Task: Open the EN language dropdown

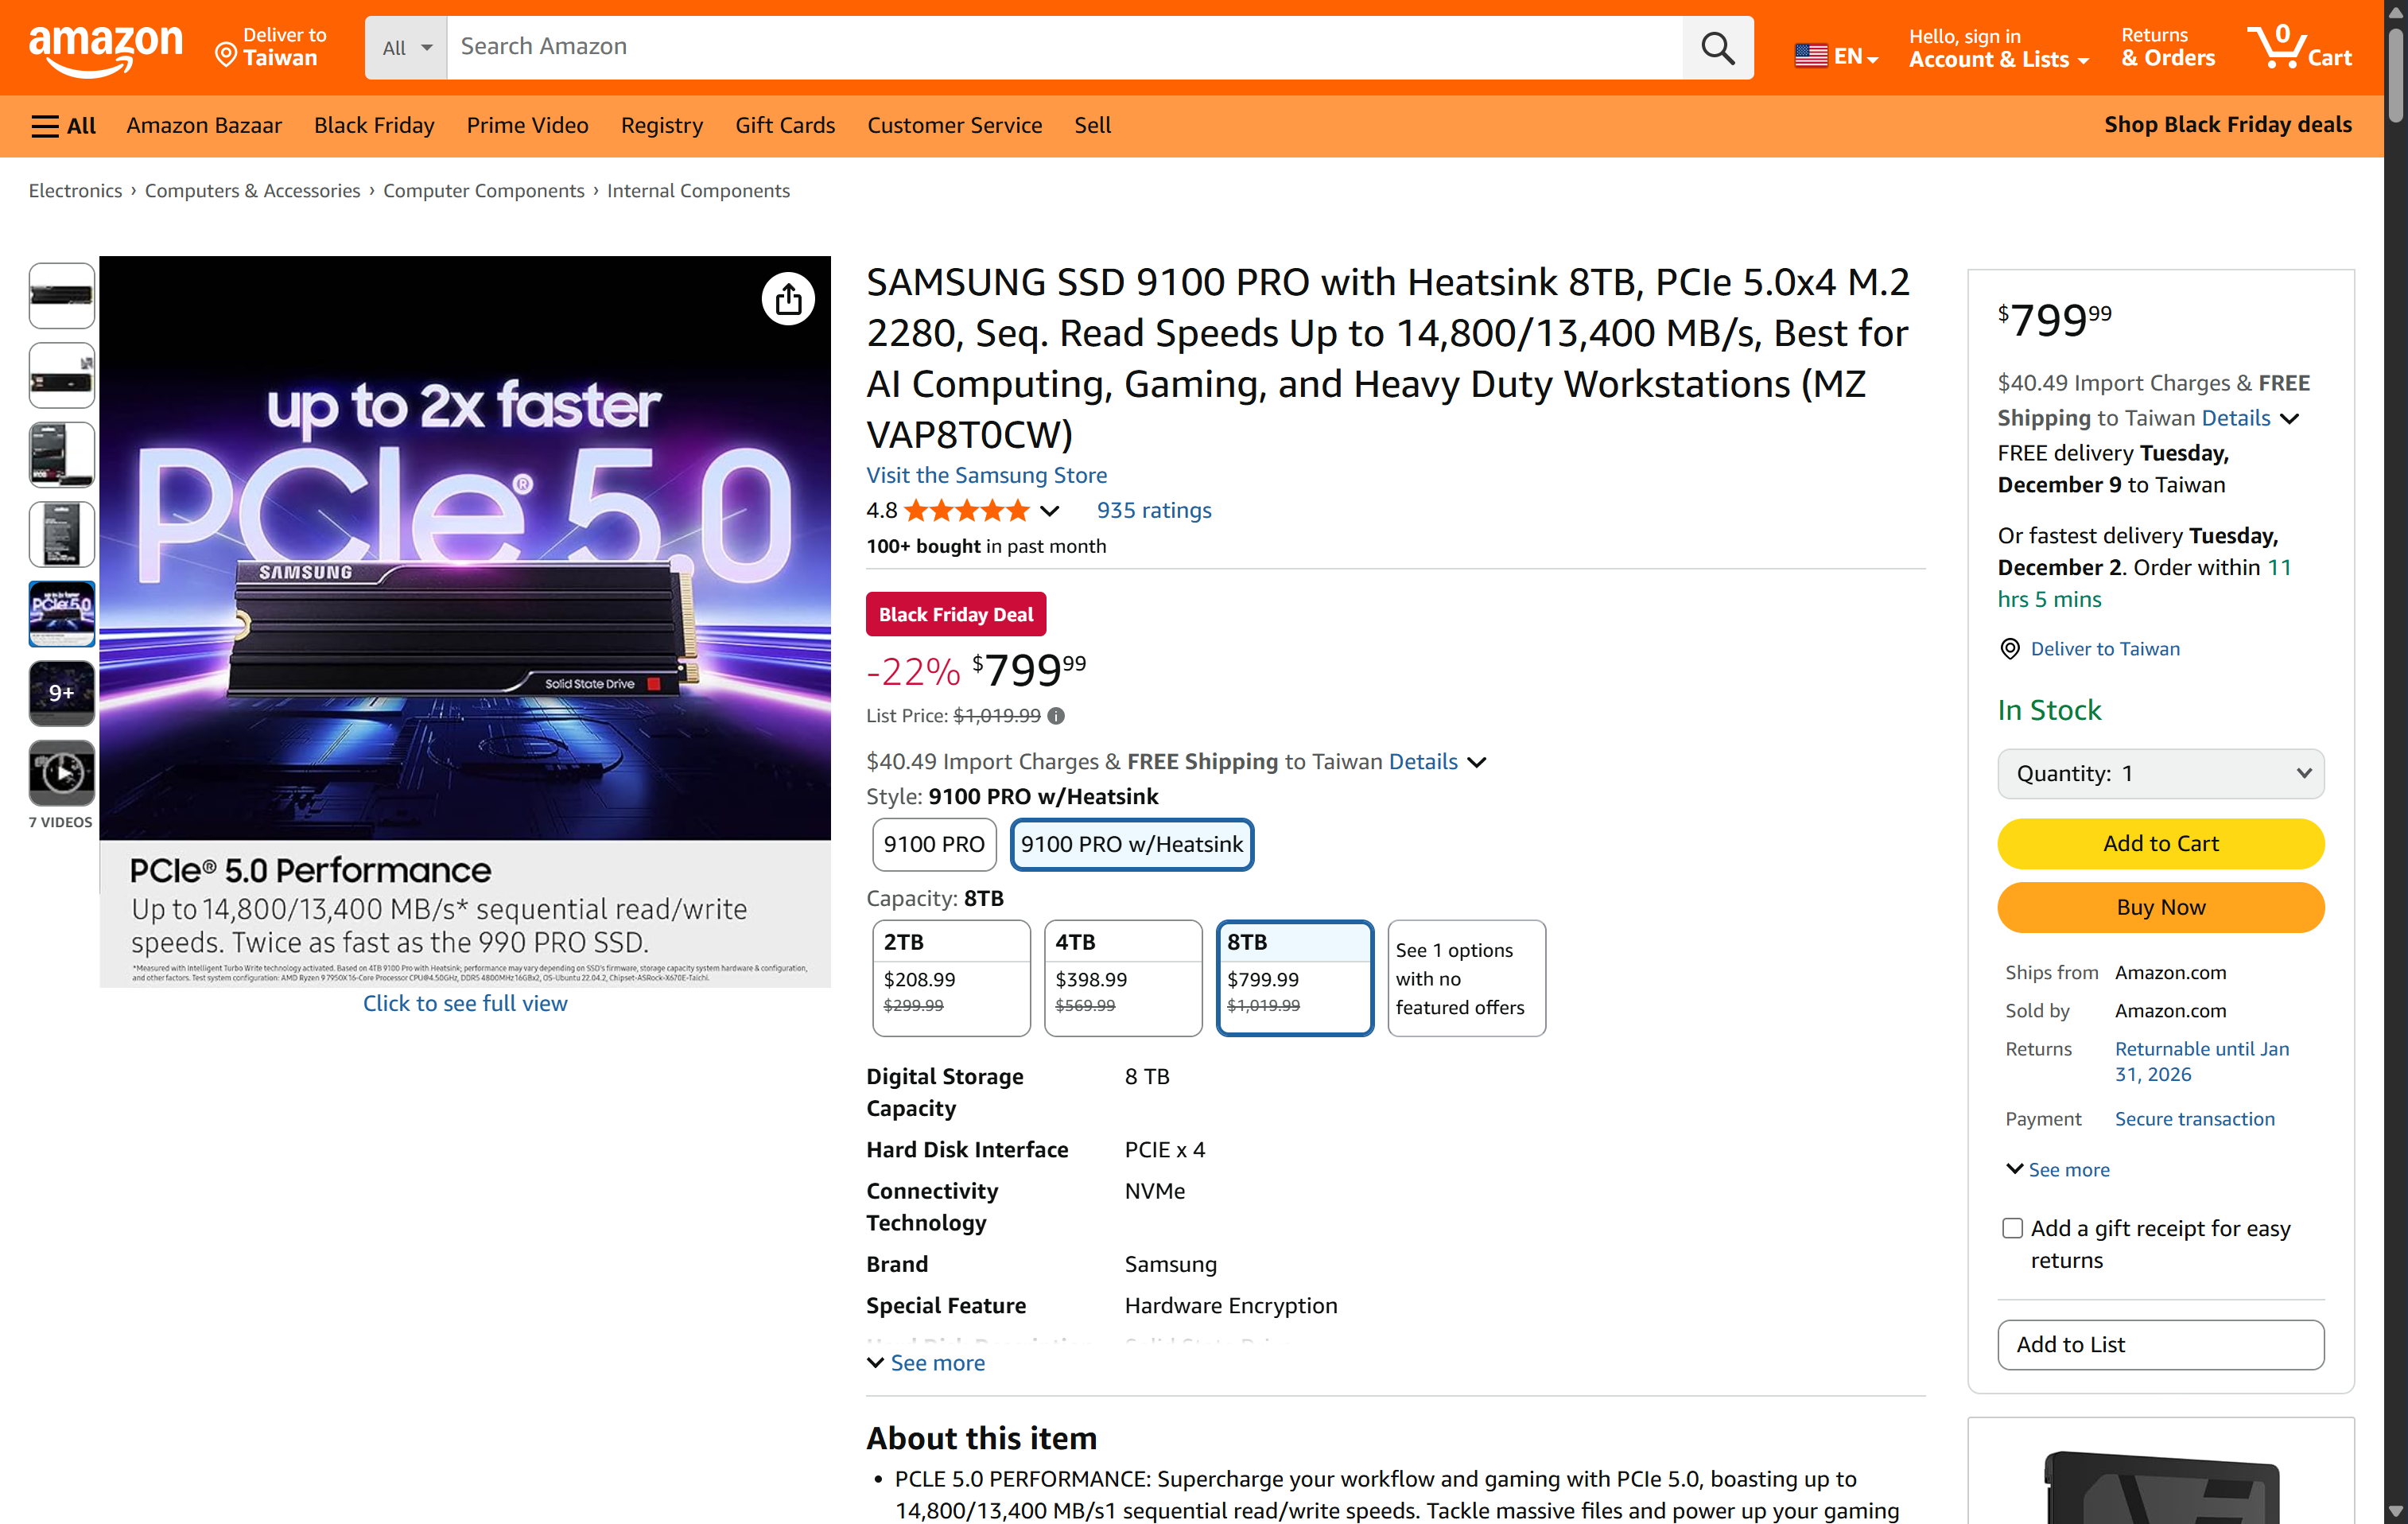Action: [1836, 56]
